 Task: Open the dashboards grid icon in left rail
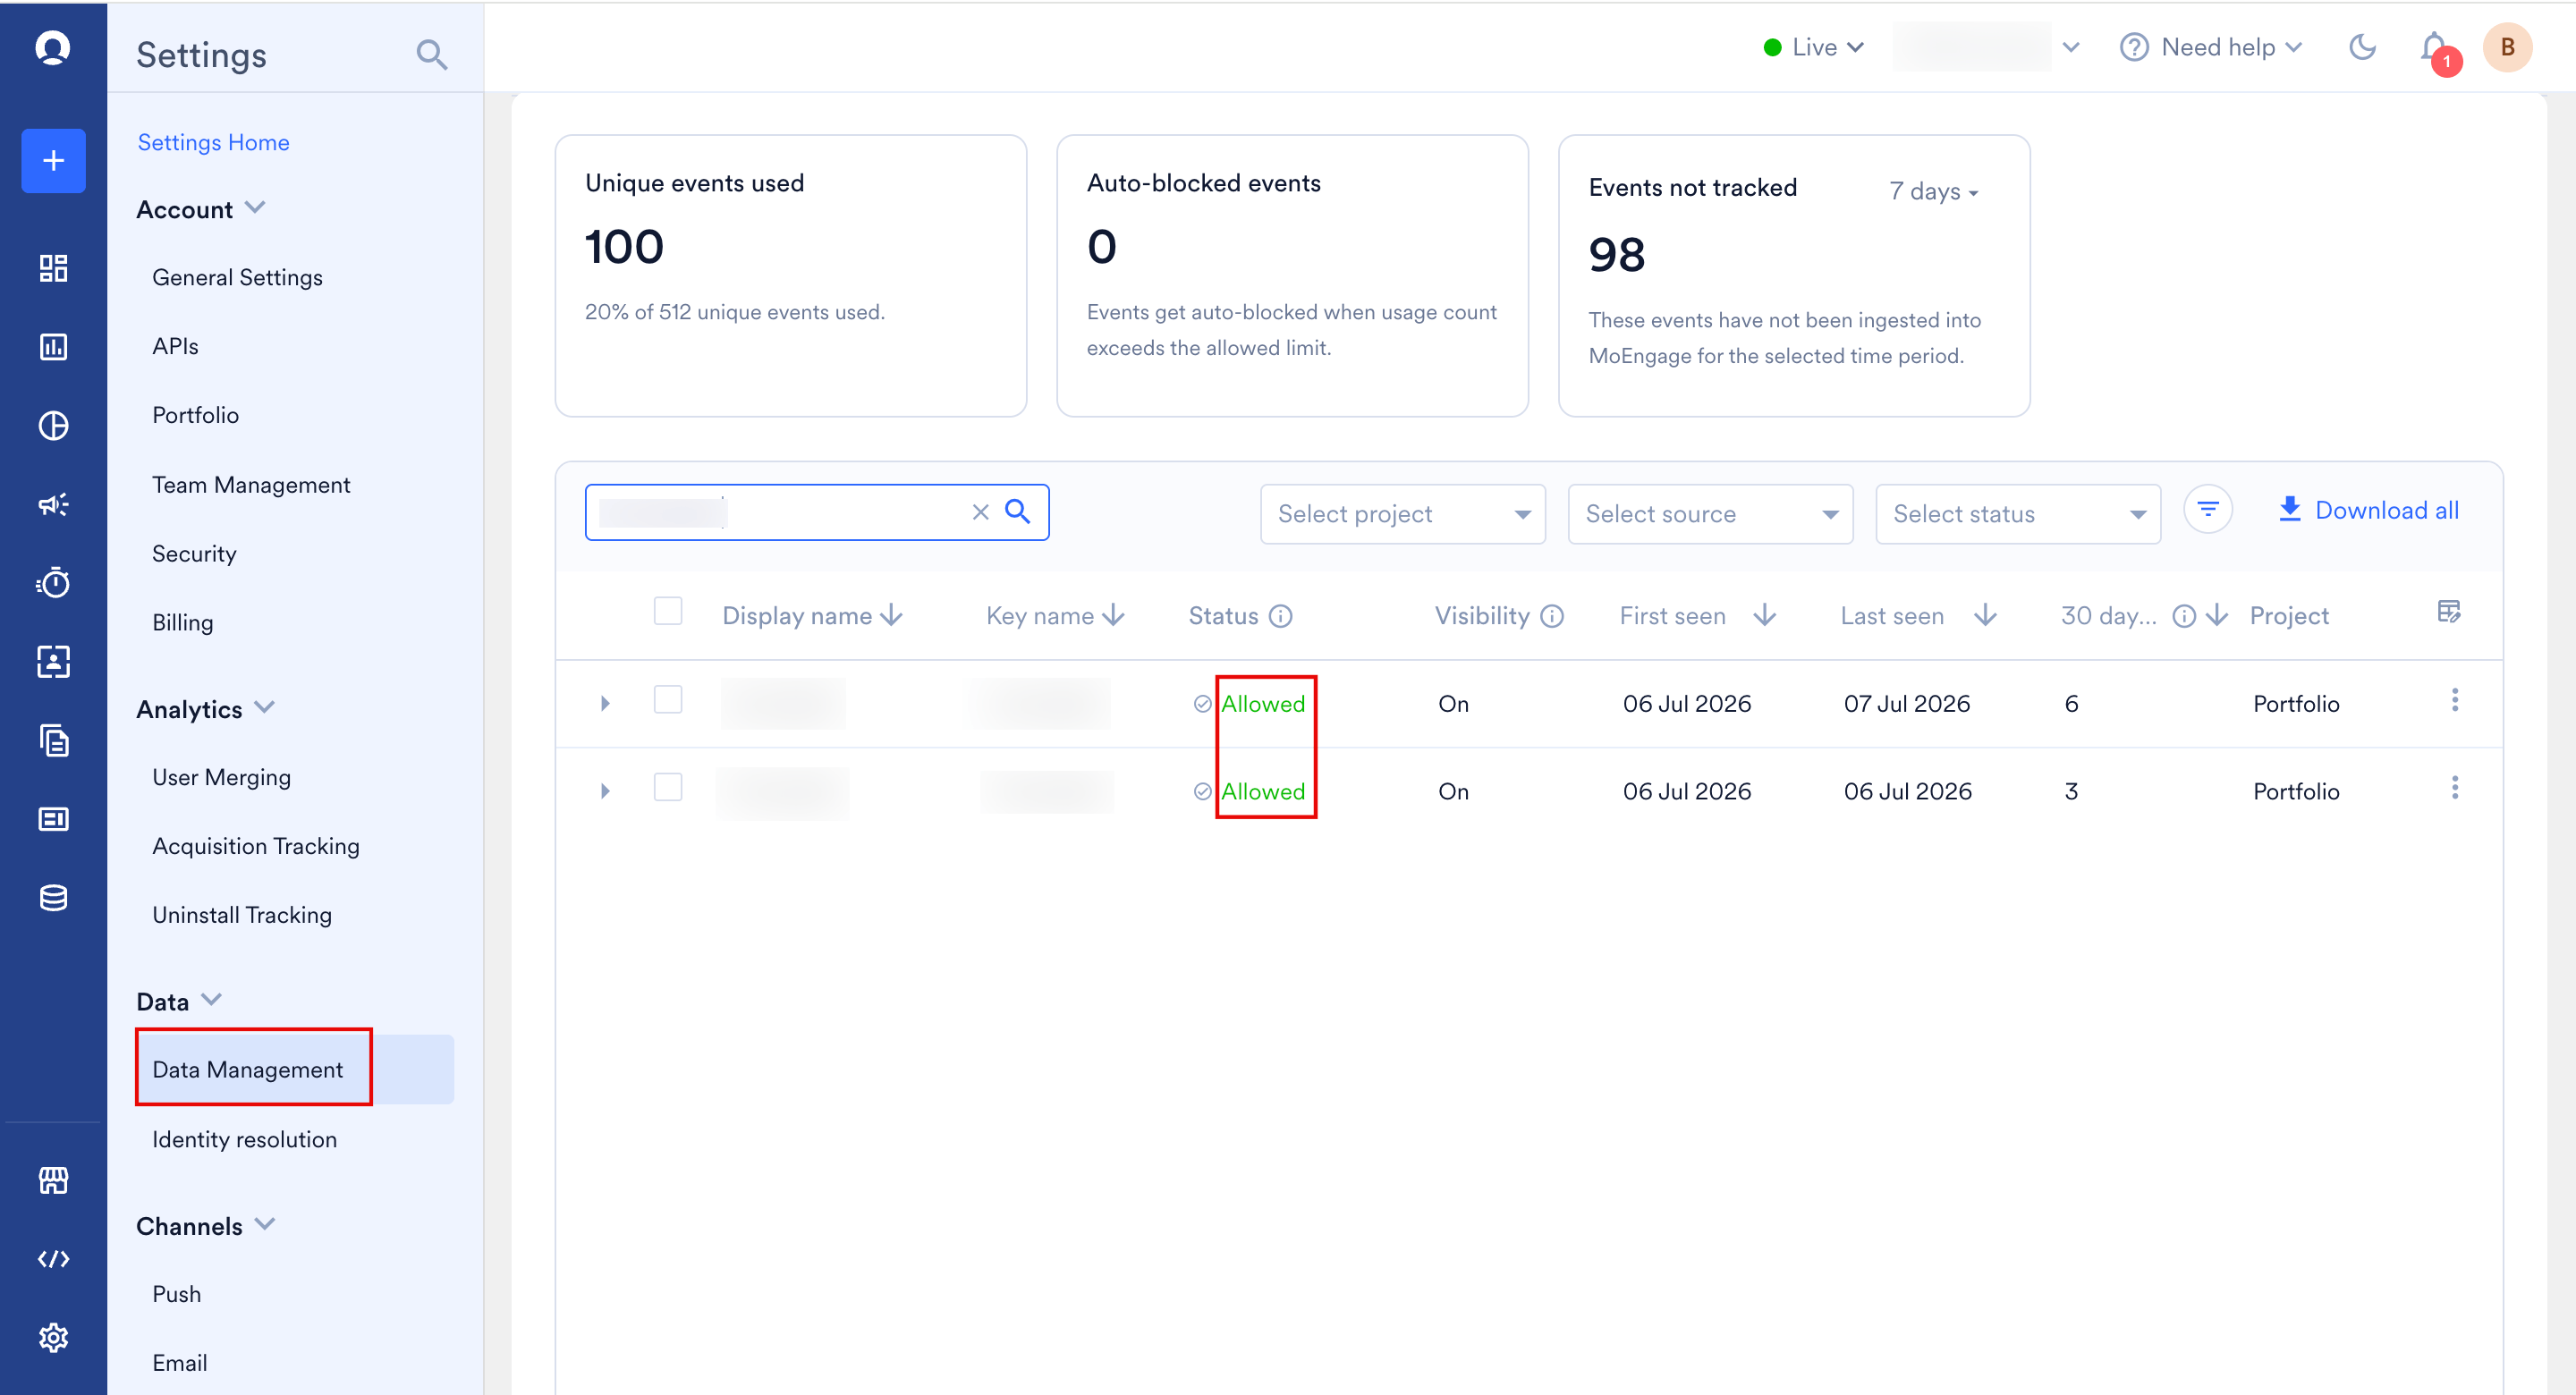click(53, 268)
